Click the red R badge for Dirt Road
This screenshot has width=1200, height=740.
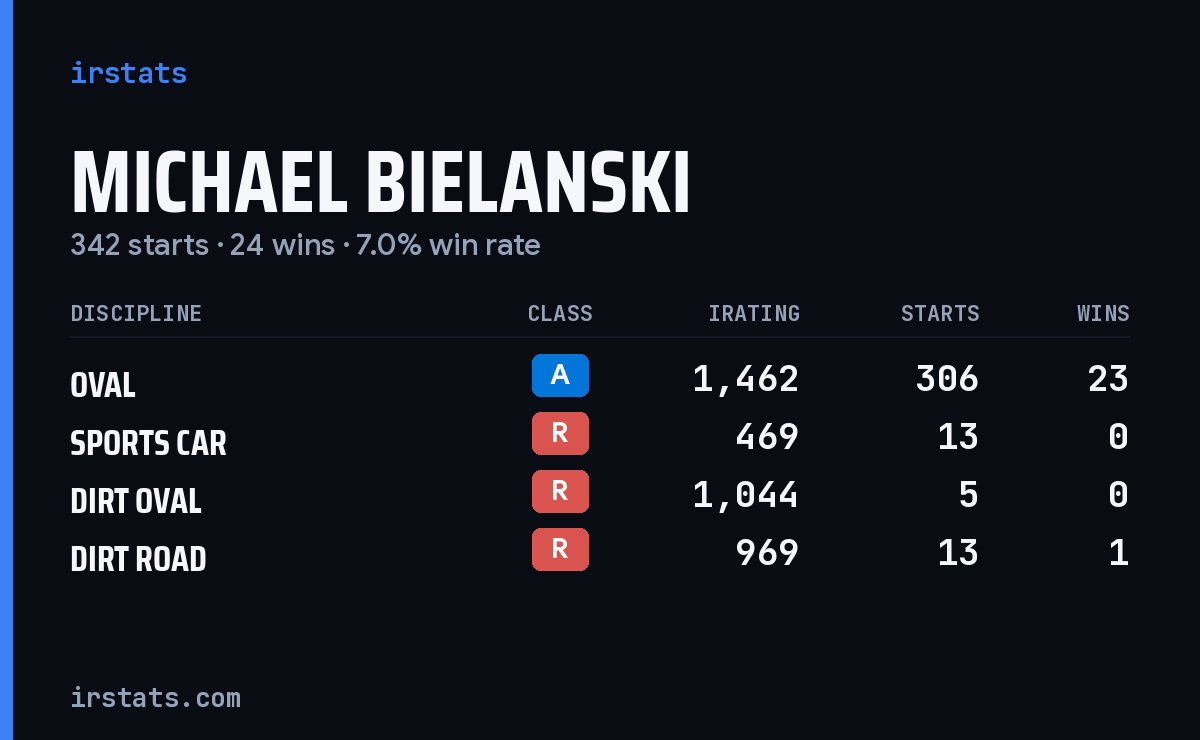pos(560,549)
